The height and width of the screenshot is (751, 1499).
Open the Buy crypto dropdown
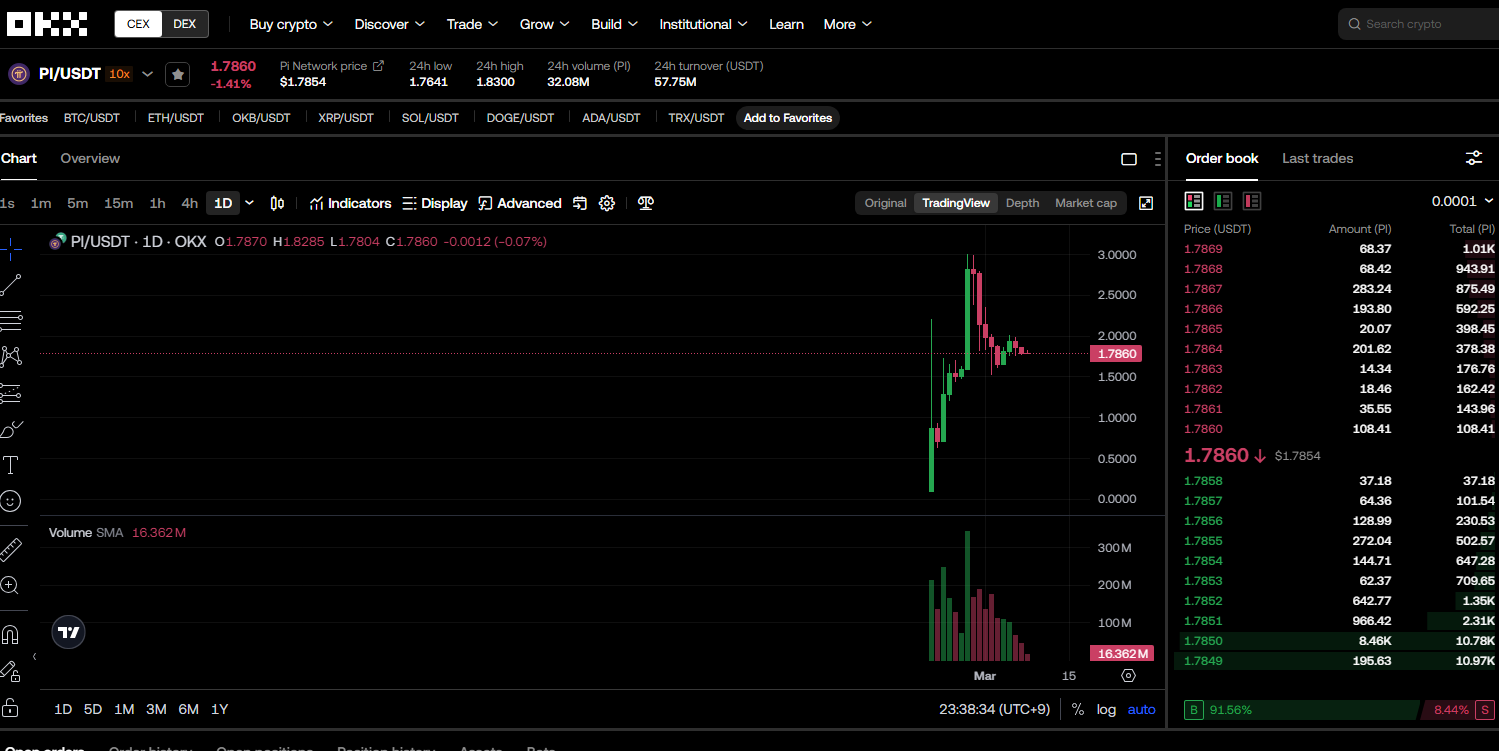click(x=291, y=24)
